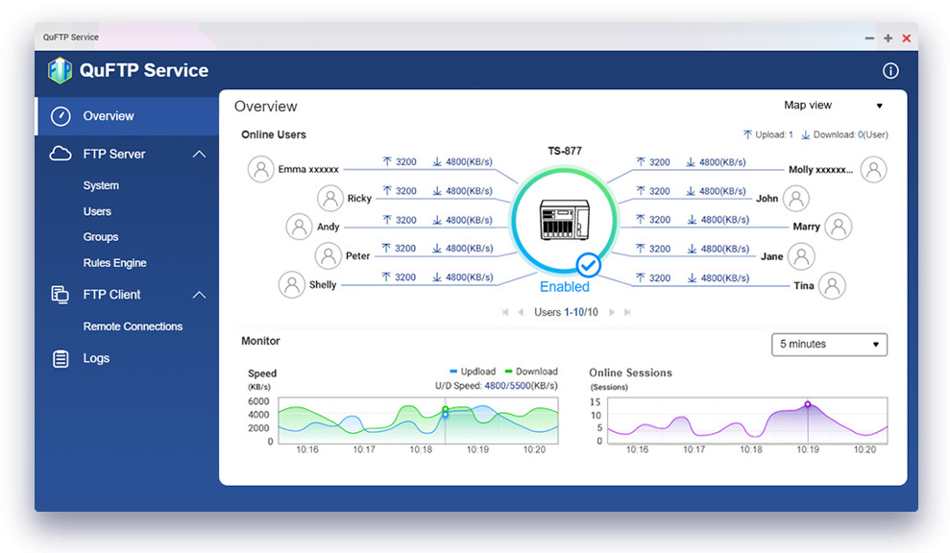The height and width of the screenshot is (553, 950).
Task: Click the Users 1-10/10 pager text
Action: click(x=566, y=312)
